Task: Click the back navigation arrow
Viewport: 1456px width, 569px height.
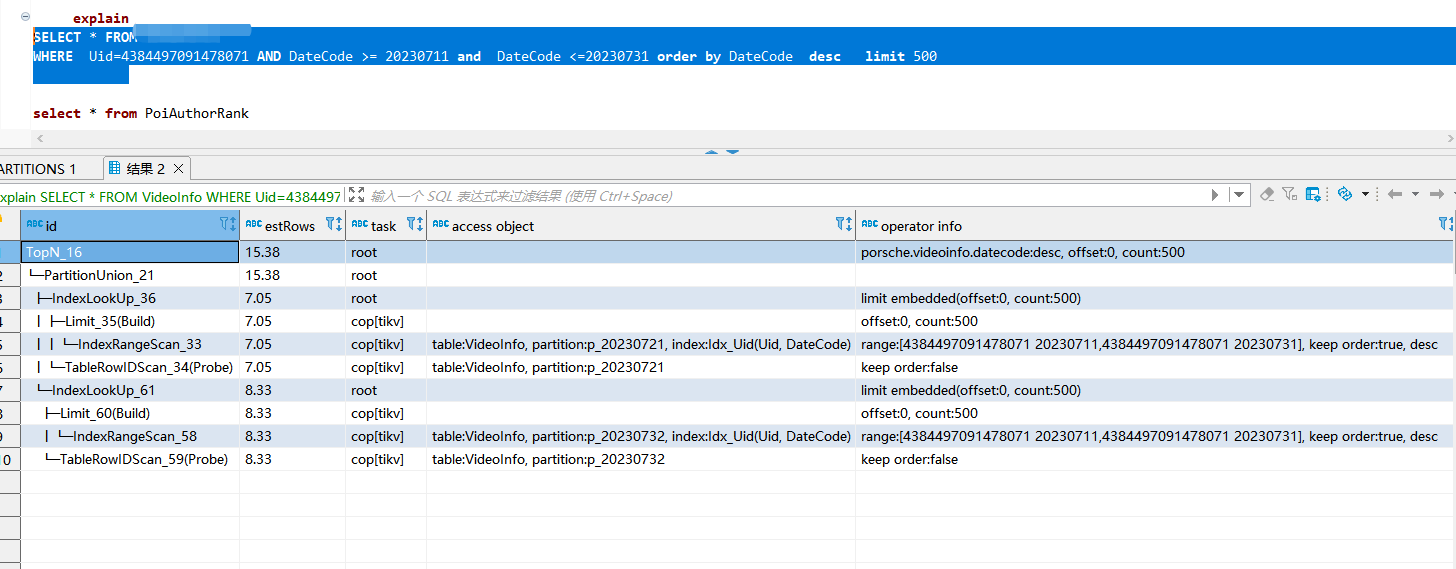Action: pyautogui.click(x=1394, y=194)
